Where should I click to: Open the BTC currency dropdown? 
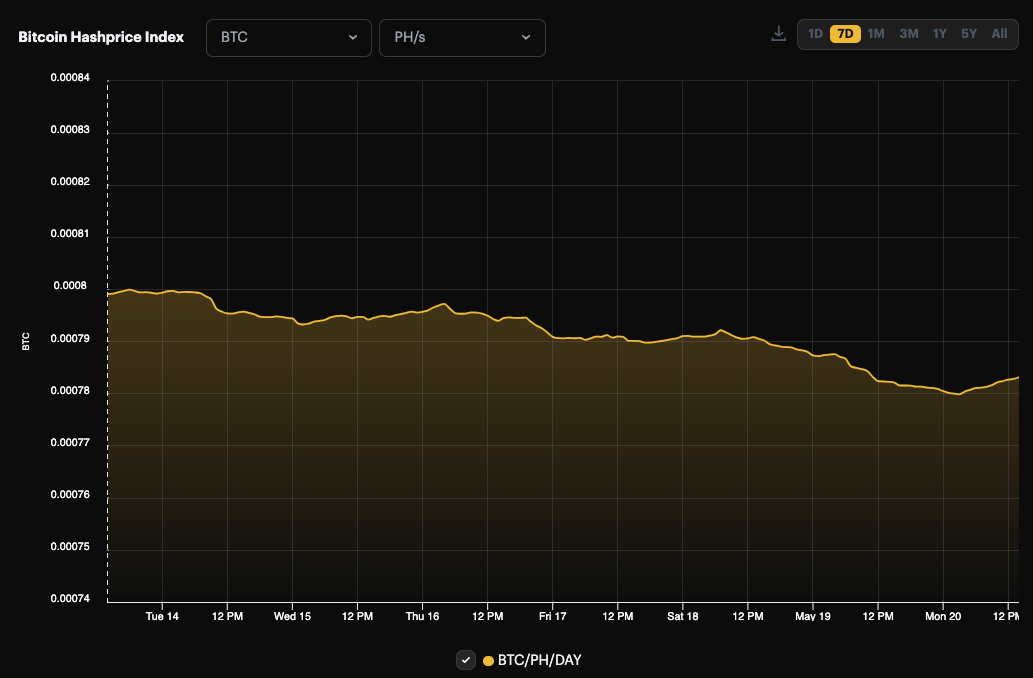pos(288,37)
